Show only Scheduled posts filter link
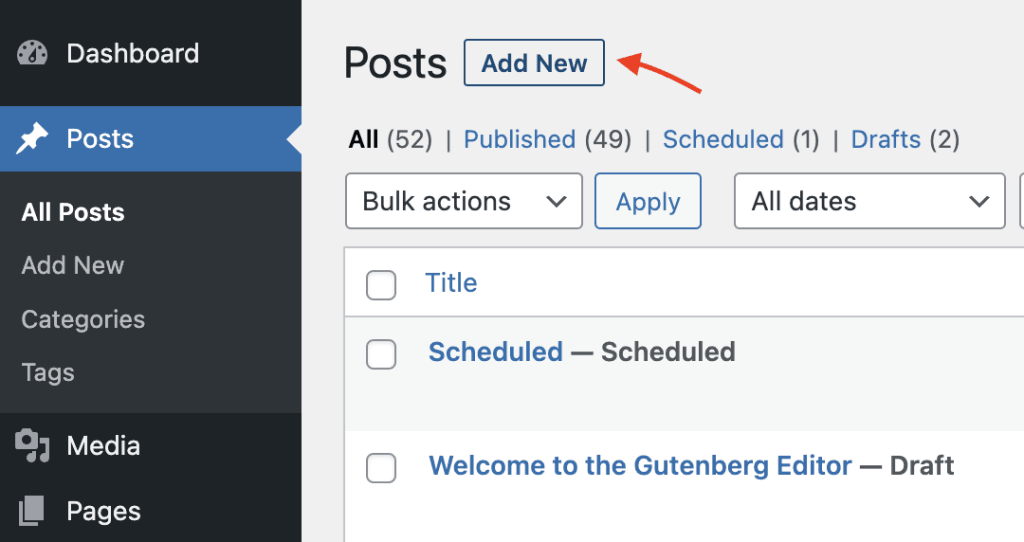1024x542 pixels. (x=722, y=140)
